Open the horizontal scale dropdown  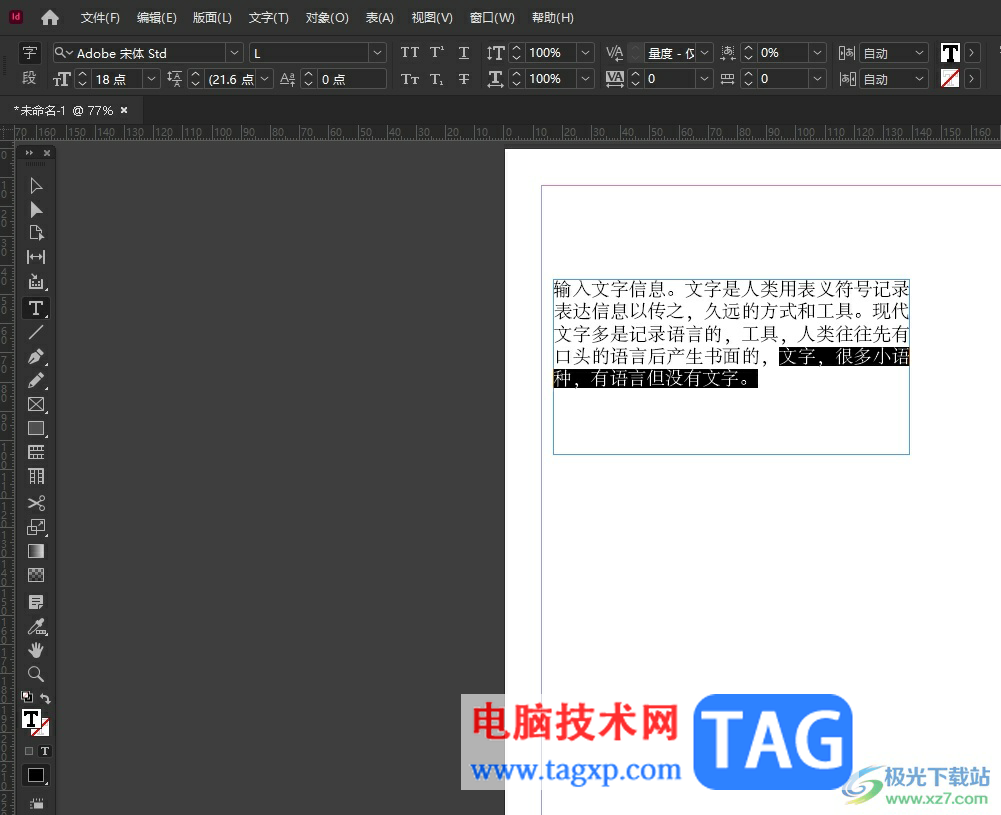[x=585, y=79]
